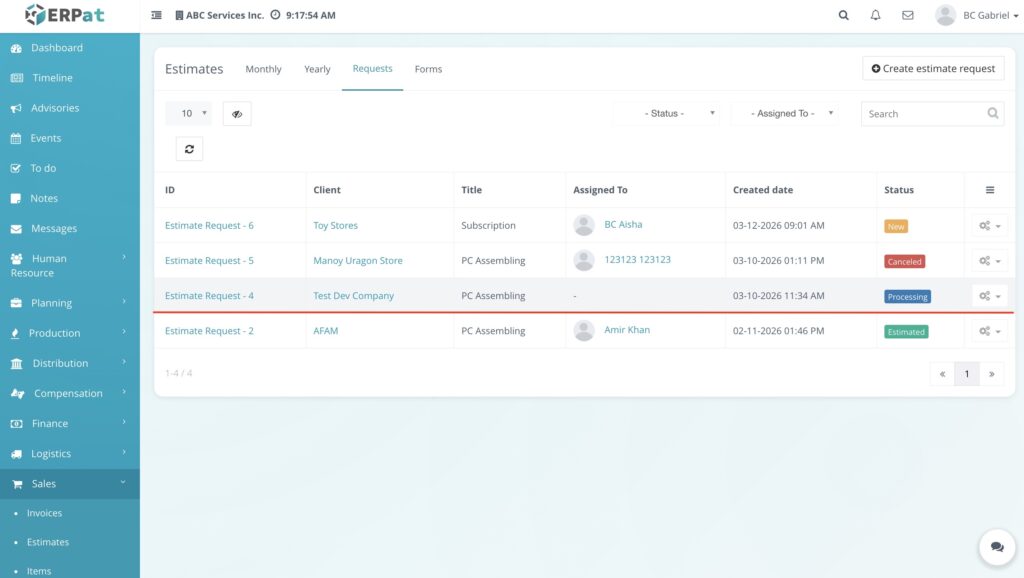
Task: Open the Toy Stores client link
Action: [335, 226]
